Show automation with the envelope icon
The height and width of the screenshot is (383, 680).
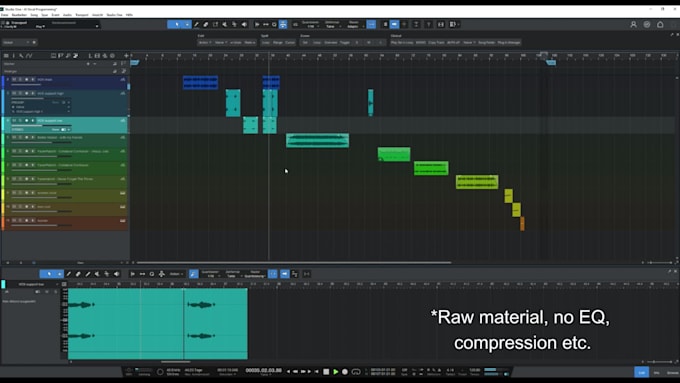[x=29, y=56]
